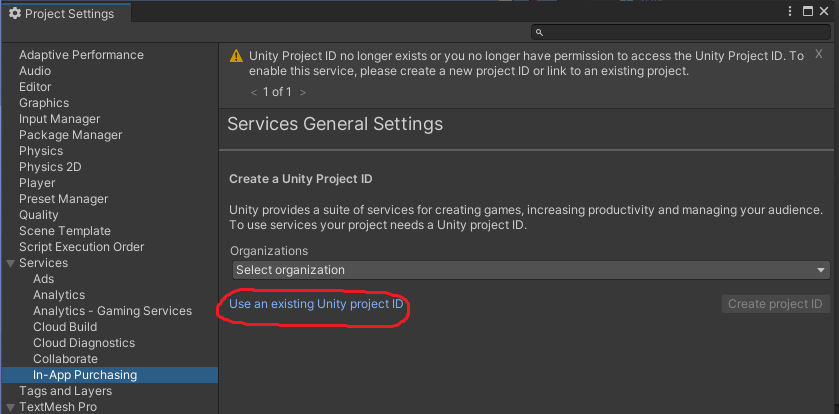Open Scene Template settings

[65, 231]
